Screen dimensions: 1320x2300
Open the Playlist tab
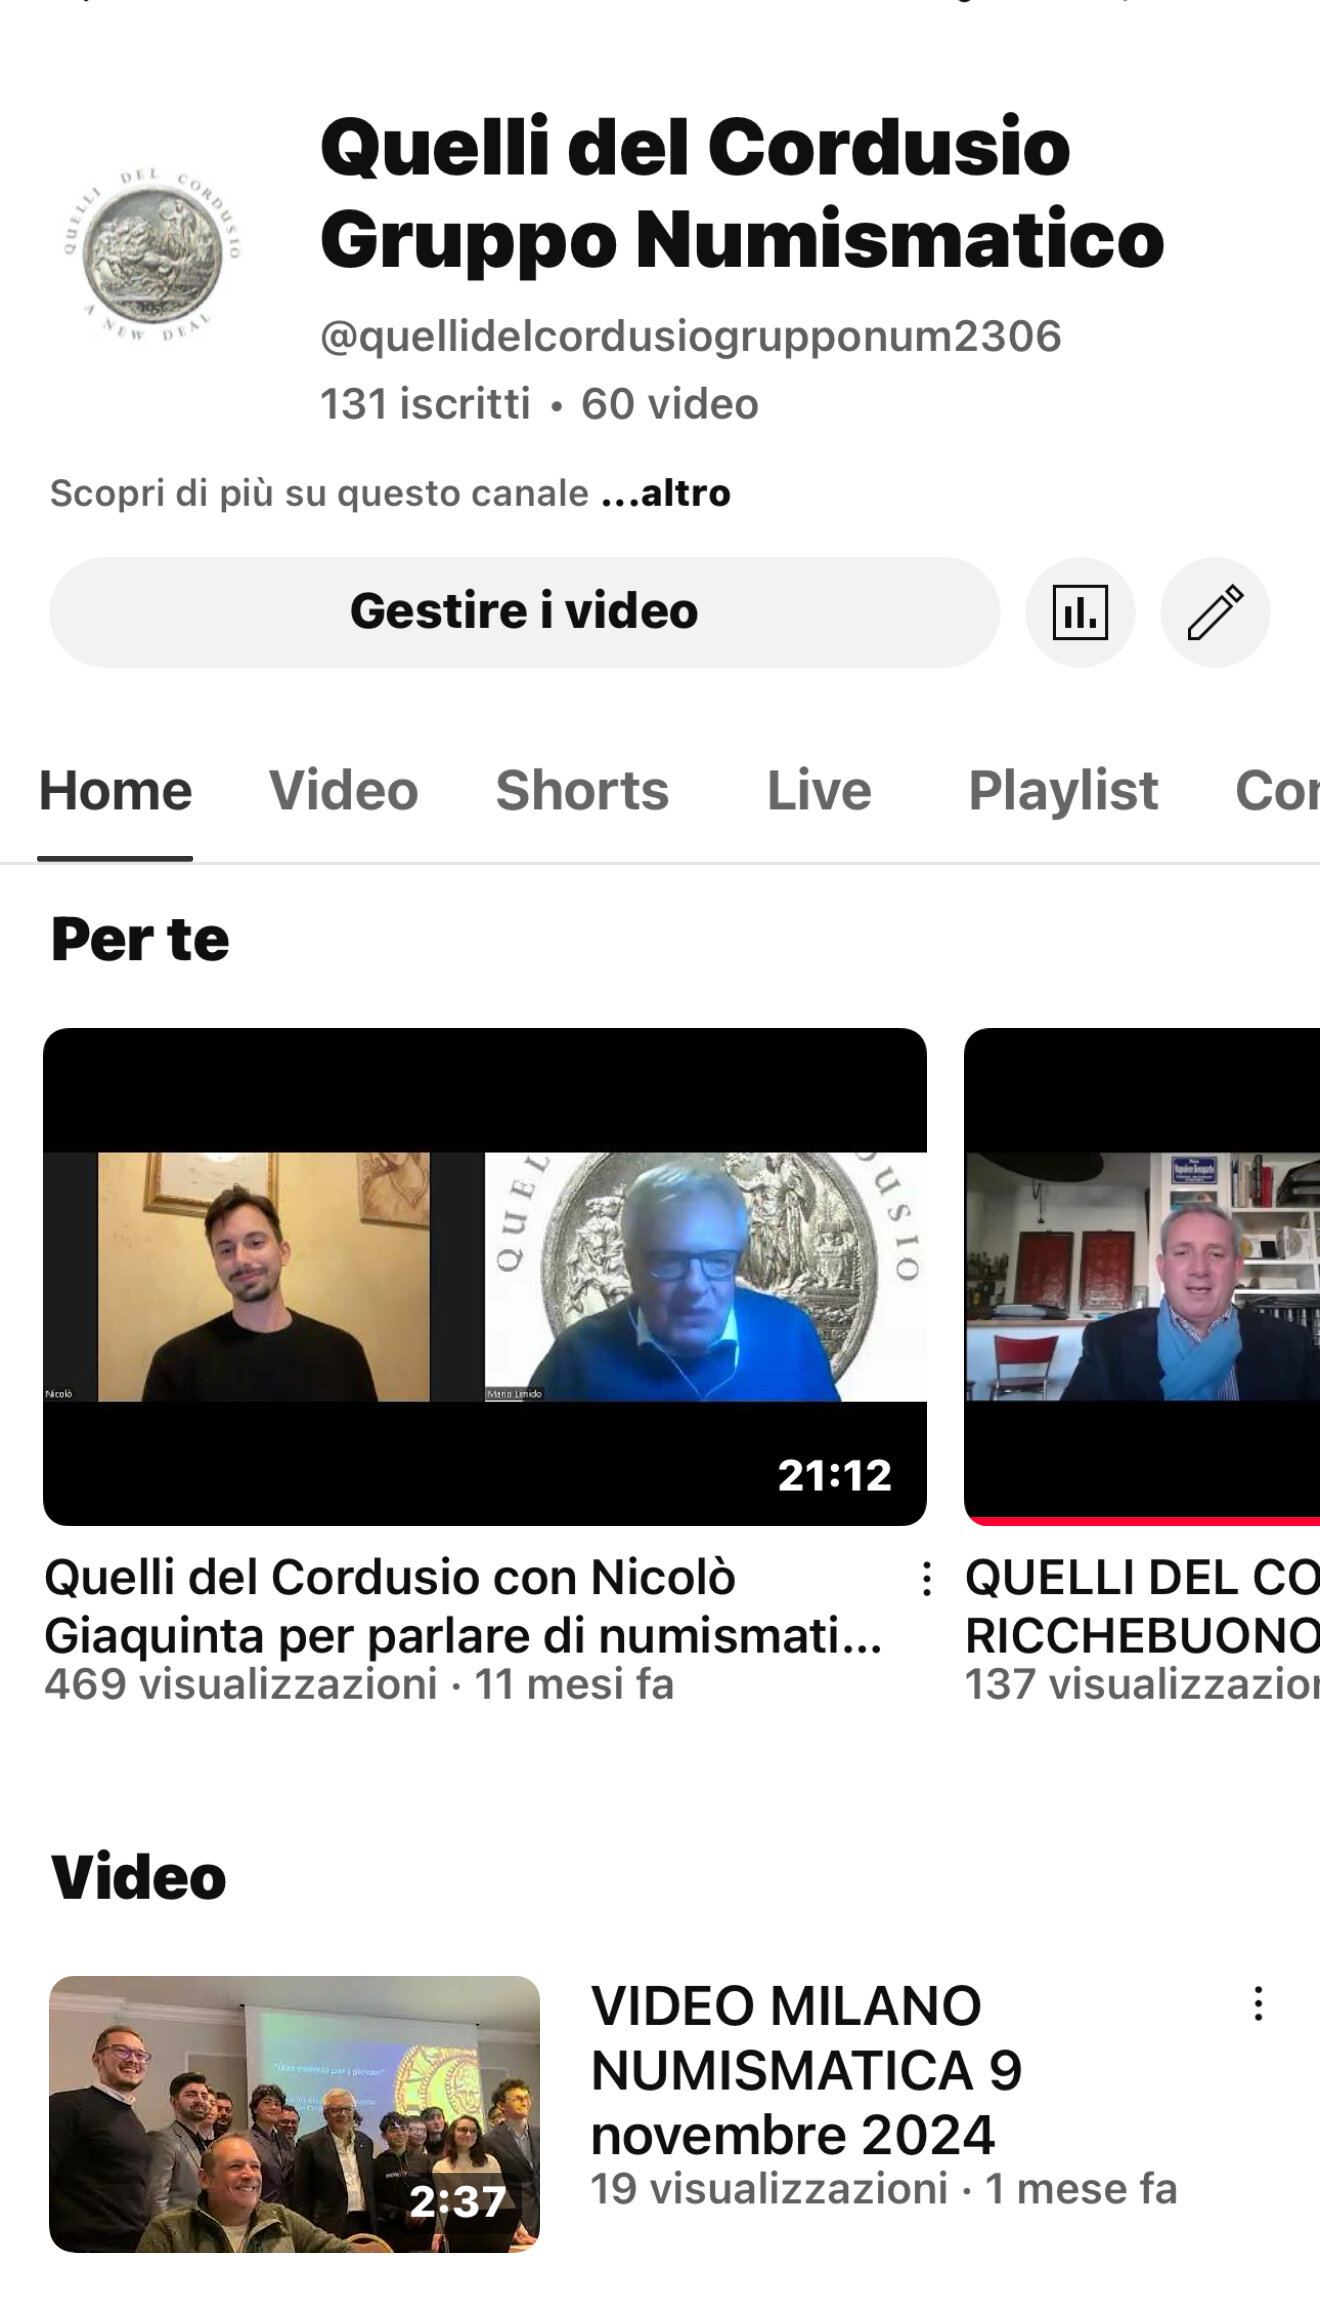(x=1063, y=791)
